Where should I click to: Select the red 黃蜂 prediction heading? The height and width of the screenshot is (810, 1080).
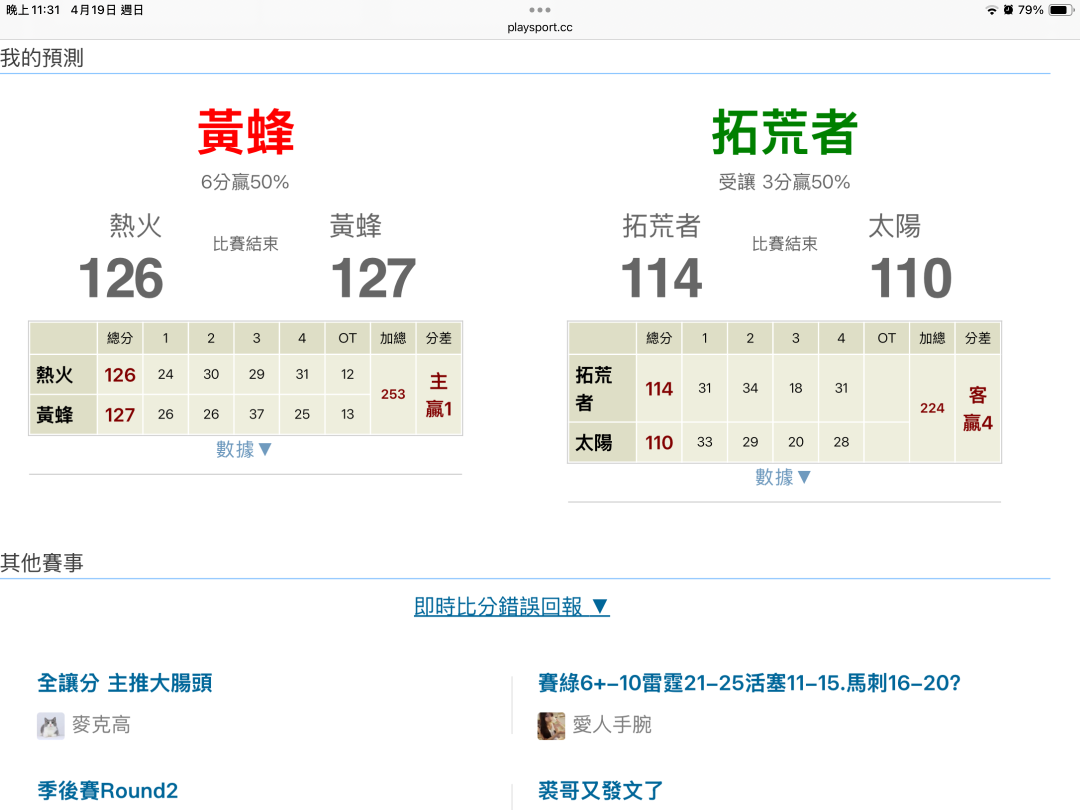245,132
